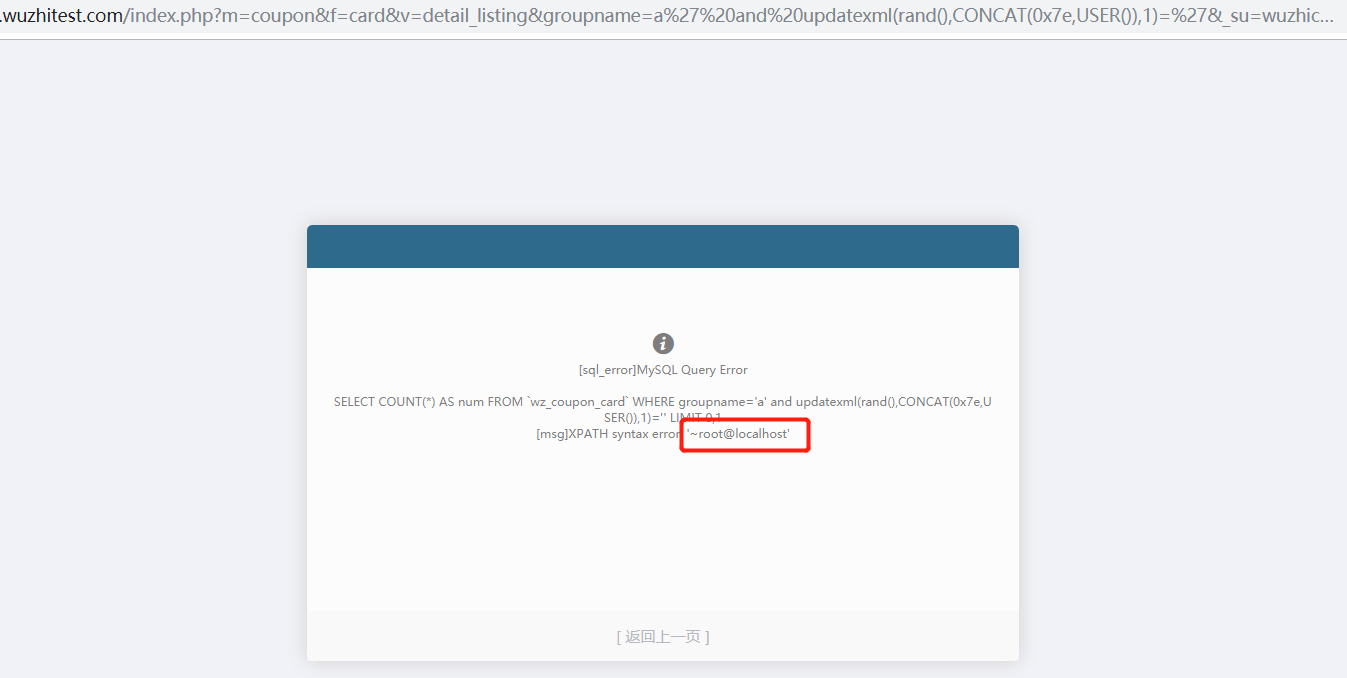Viewport: 1347px width, 678px height.
Task: Click the XPATH syntax error message
Action: [663, 434]
